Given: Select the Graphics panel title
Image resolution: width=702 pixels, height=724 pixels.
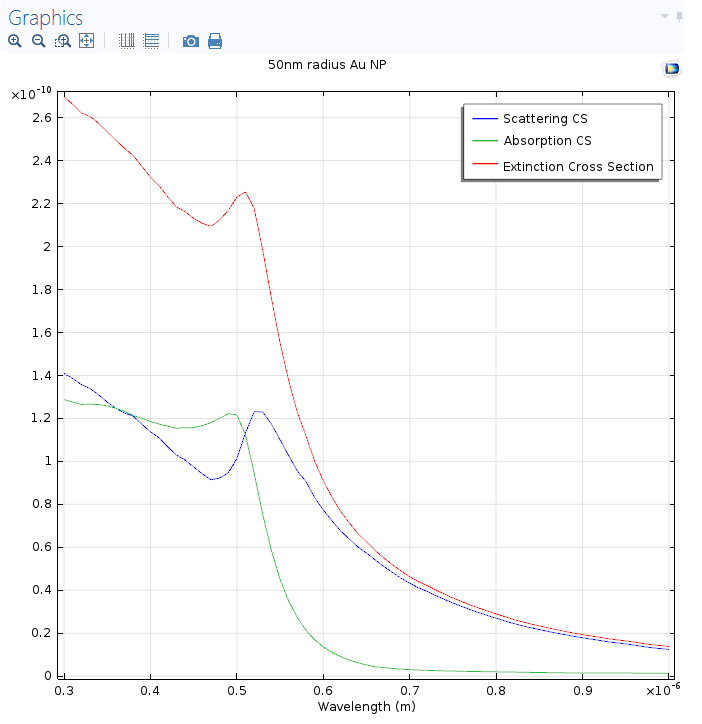Looking at the screenshot, I should [x=46, y=18].
